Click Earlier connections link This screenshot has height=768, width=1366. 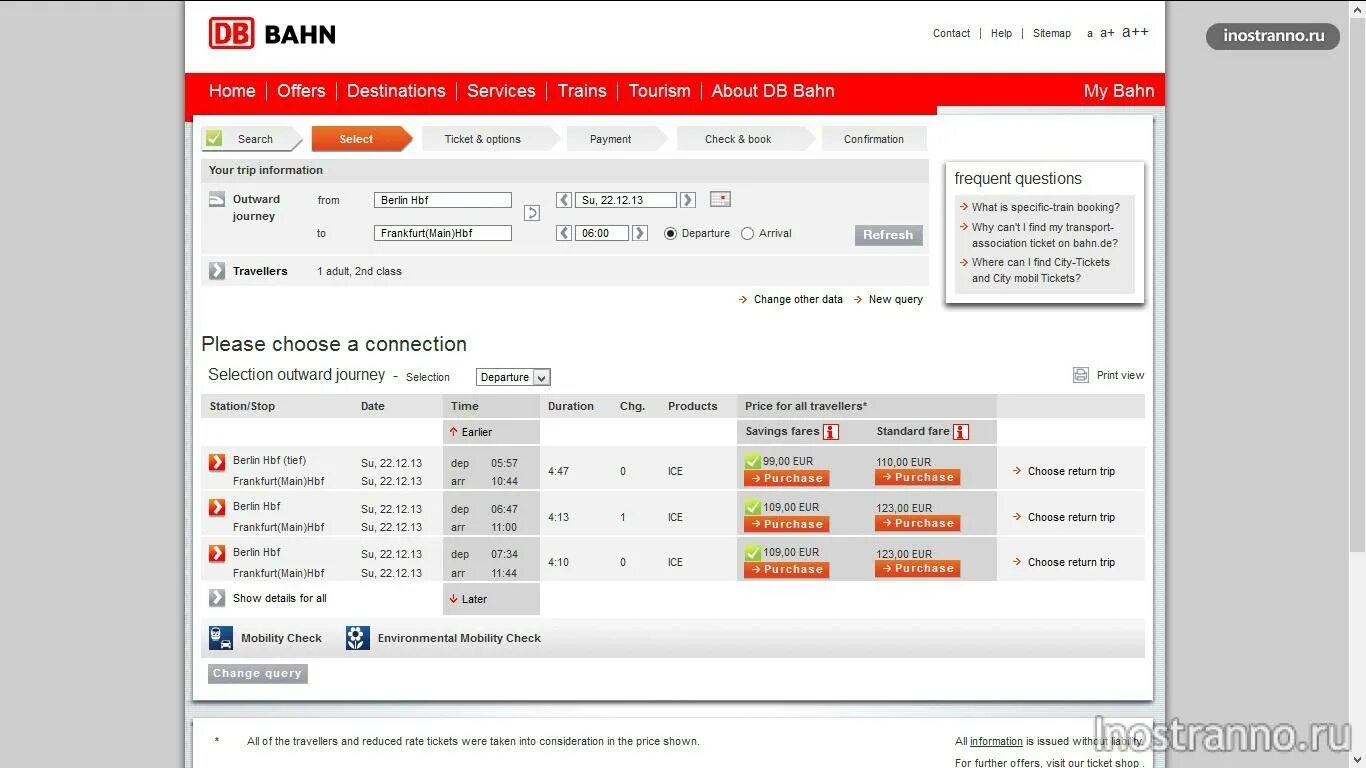click(471, 432)
